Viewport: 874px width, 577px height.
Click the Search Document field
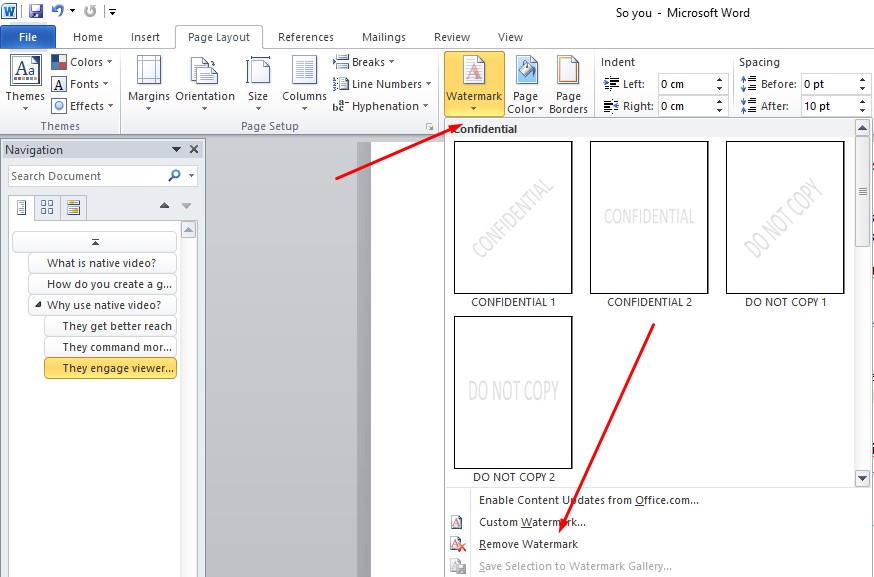pyautogui.click(x=86, y=176)
